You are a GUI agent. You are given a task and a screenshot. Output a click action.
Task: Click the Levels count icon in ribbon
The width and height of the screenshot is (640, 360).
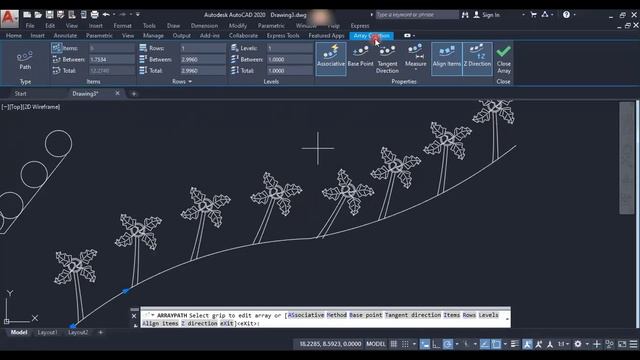point(234,48)
